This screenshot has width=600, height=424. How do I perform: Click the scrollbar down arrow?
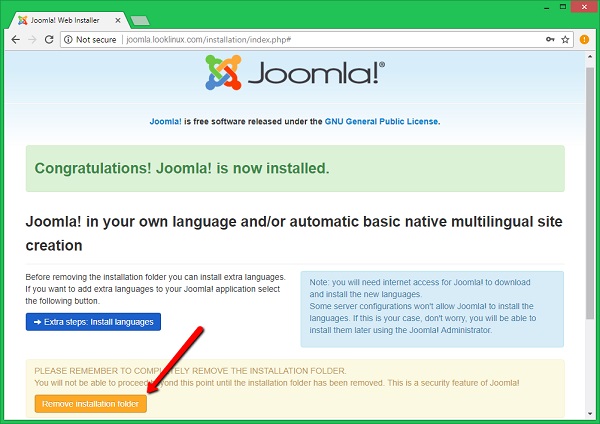590,414
